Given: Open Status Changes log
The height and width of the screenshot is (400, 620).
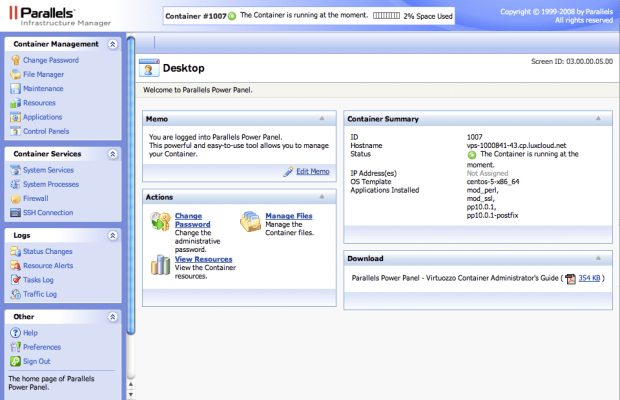Looking at the screenshot, I should click(x=47, y=251).
